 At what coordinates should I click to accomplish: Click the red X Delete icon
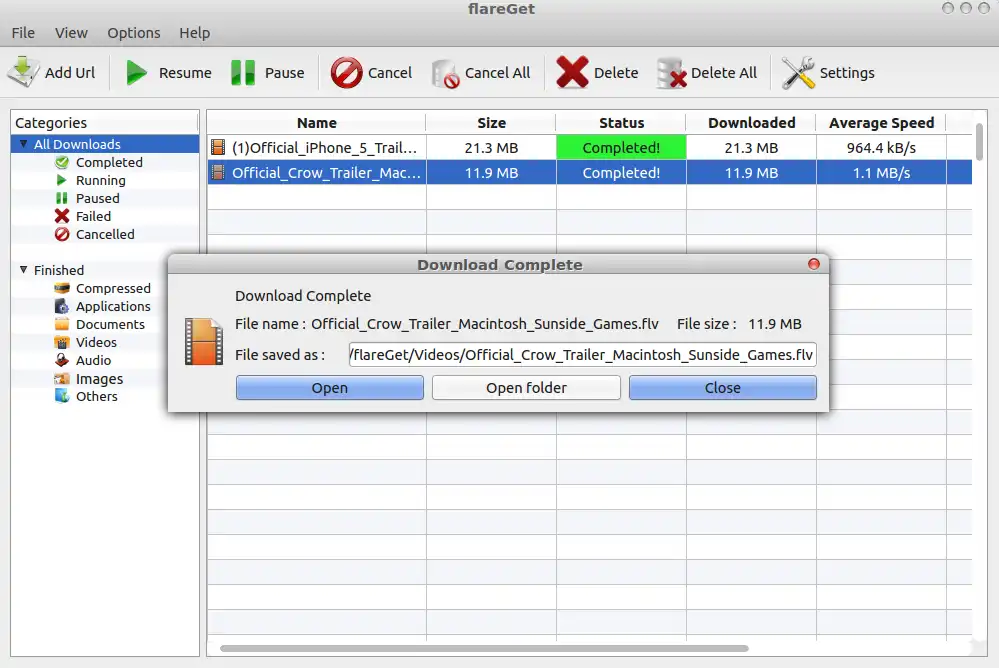point(571,72)
